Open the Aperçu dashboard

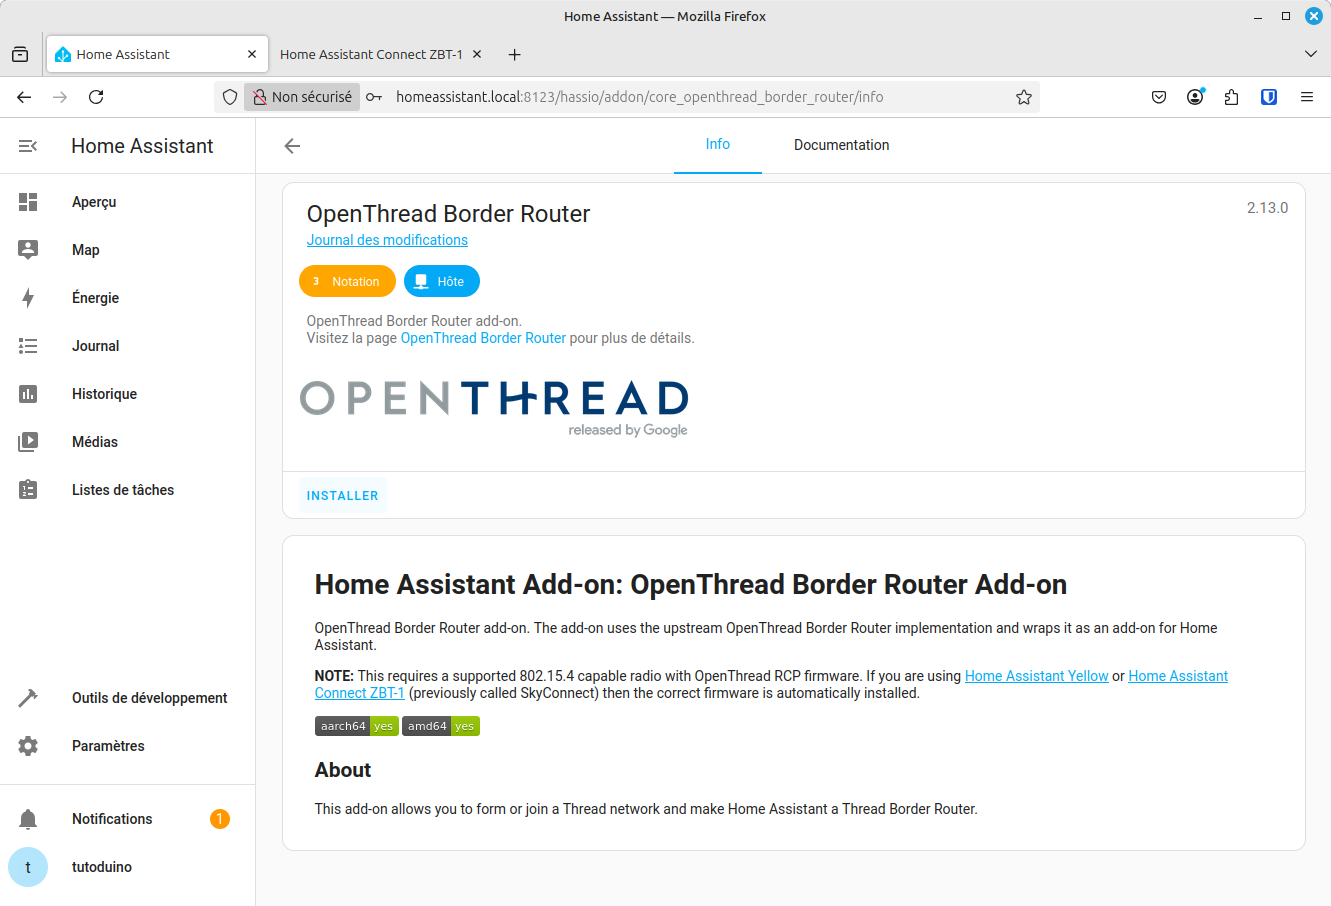click(x=93, y=201)
